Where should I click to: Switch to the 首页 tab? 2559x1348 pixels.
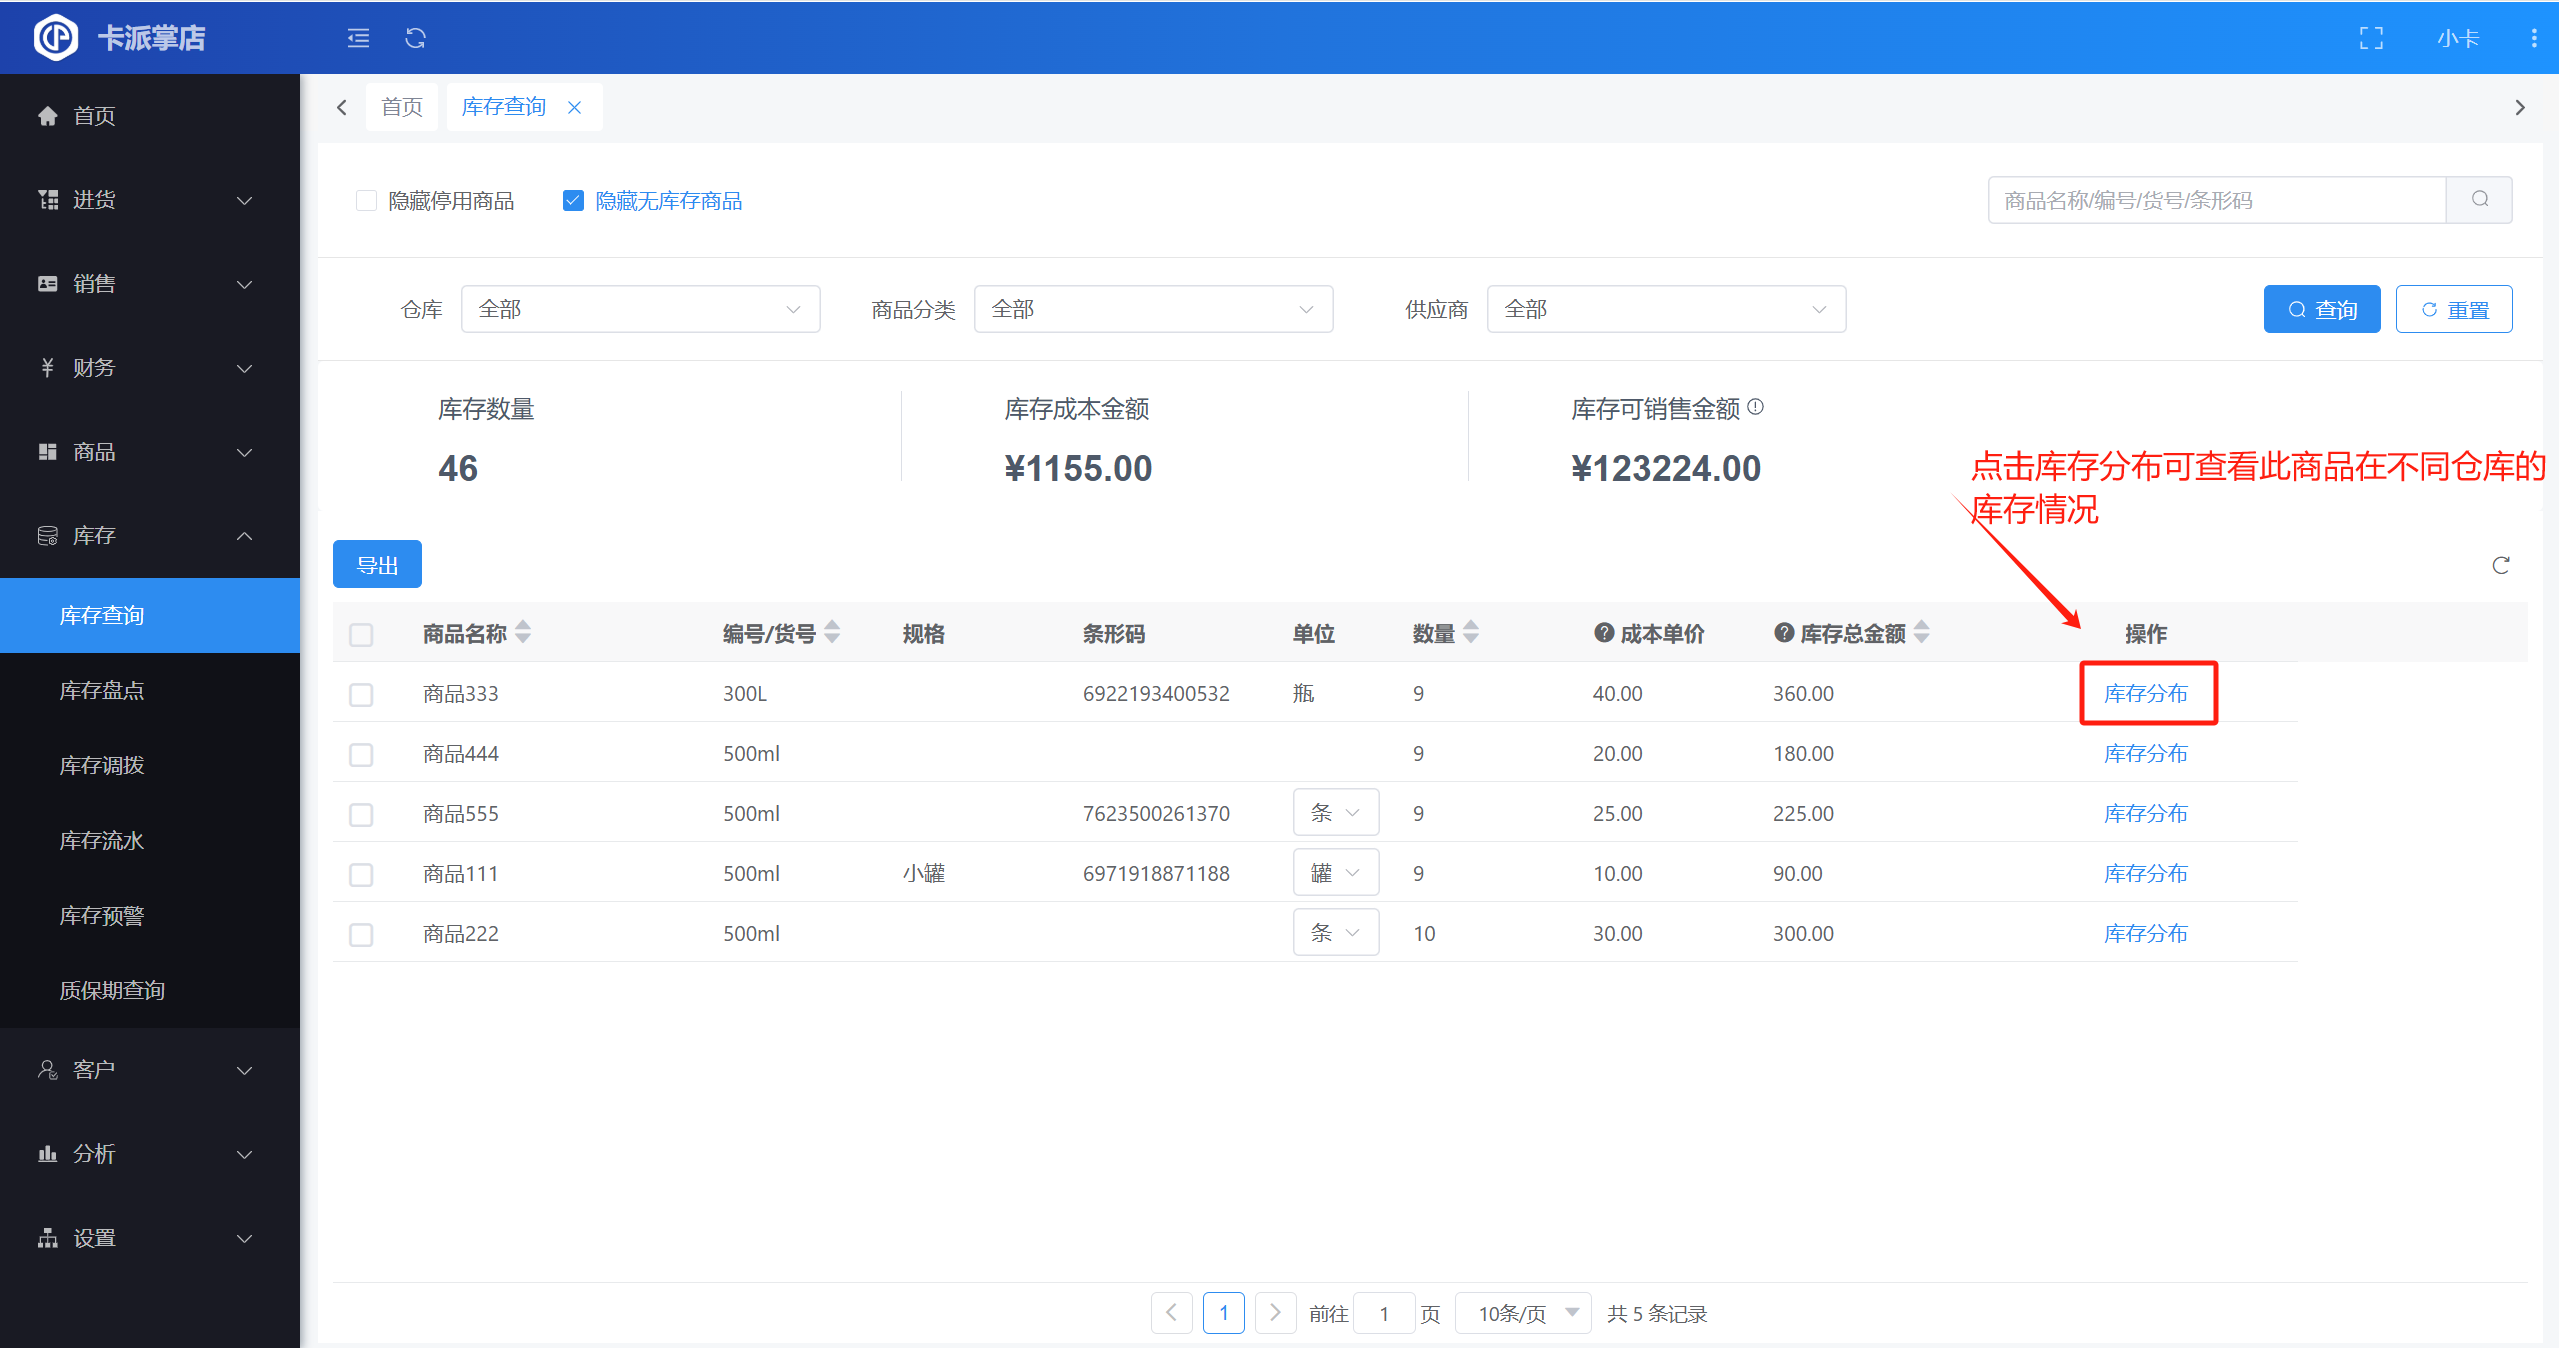(x=402, y=107)
